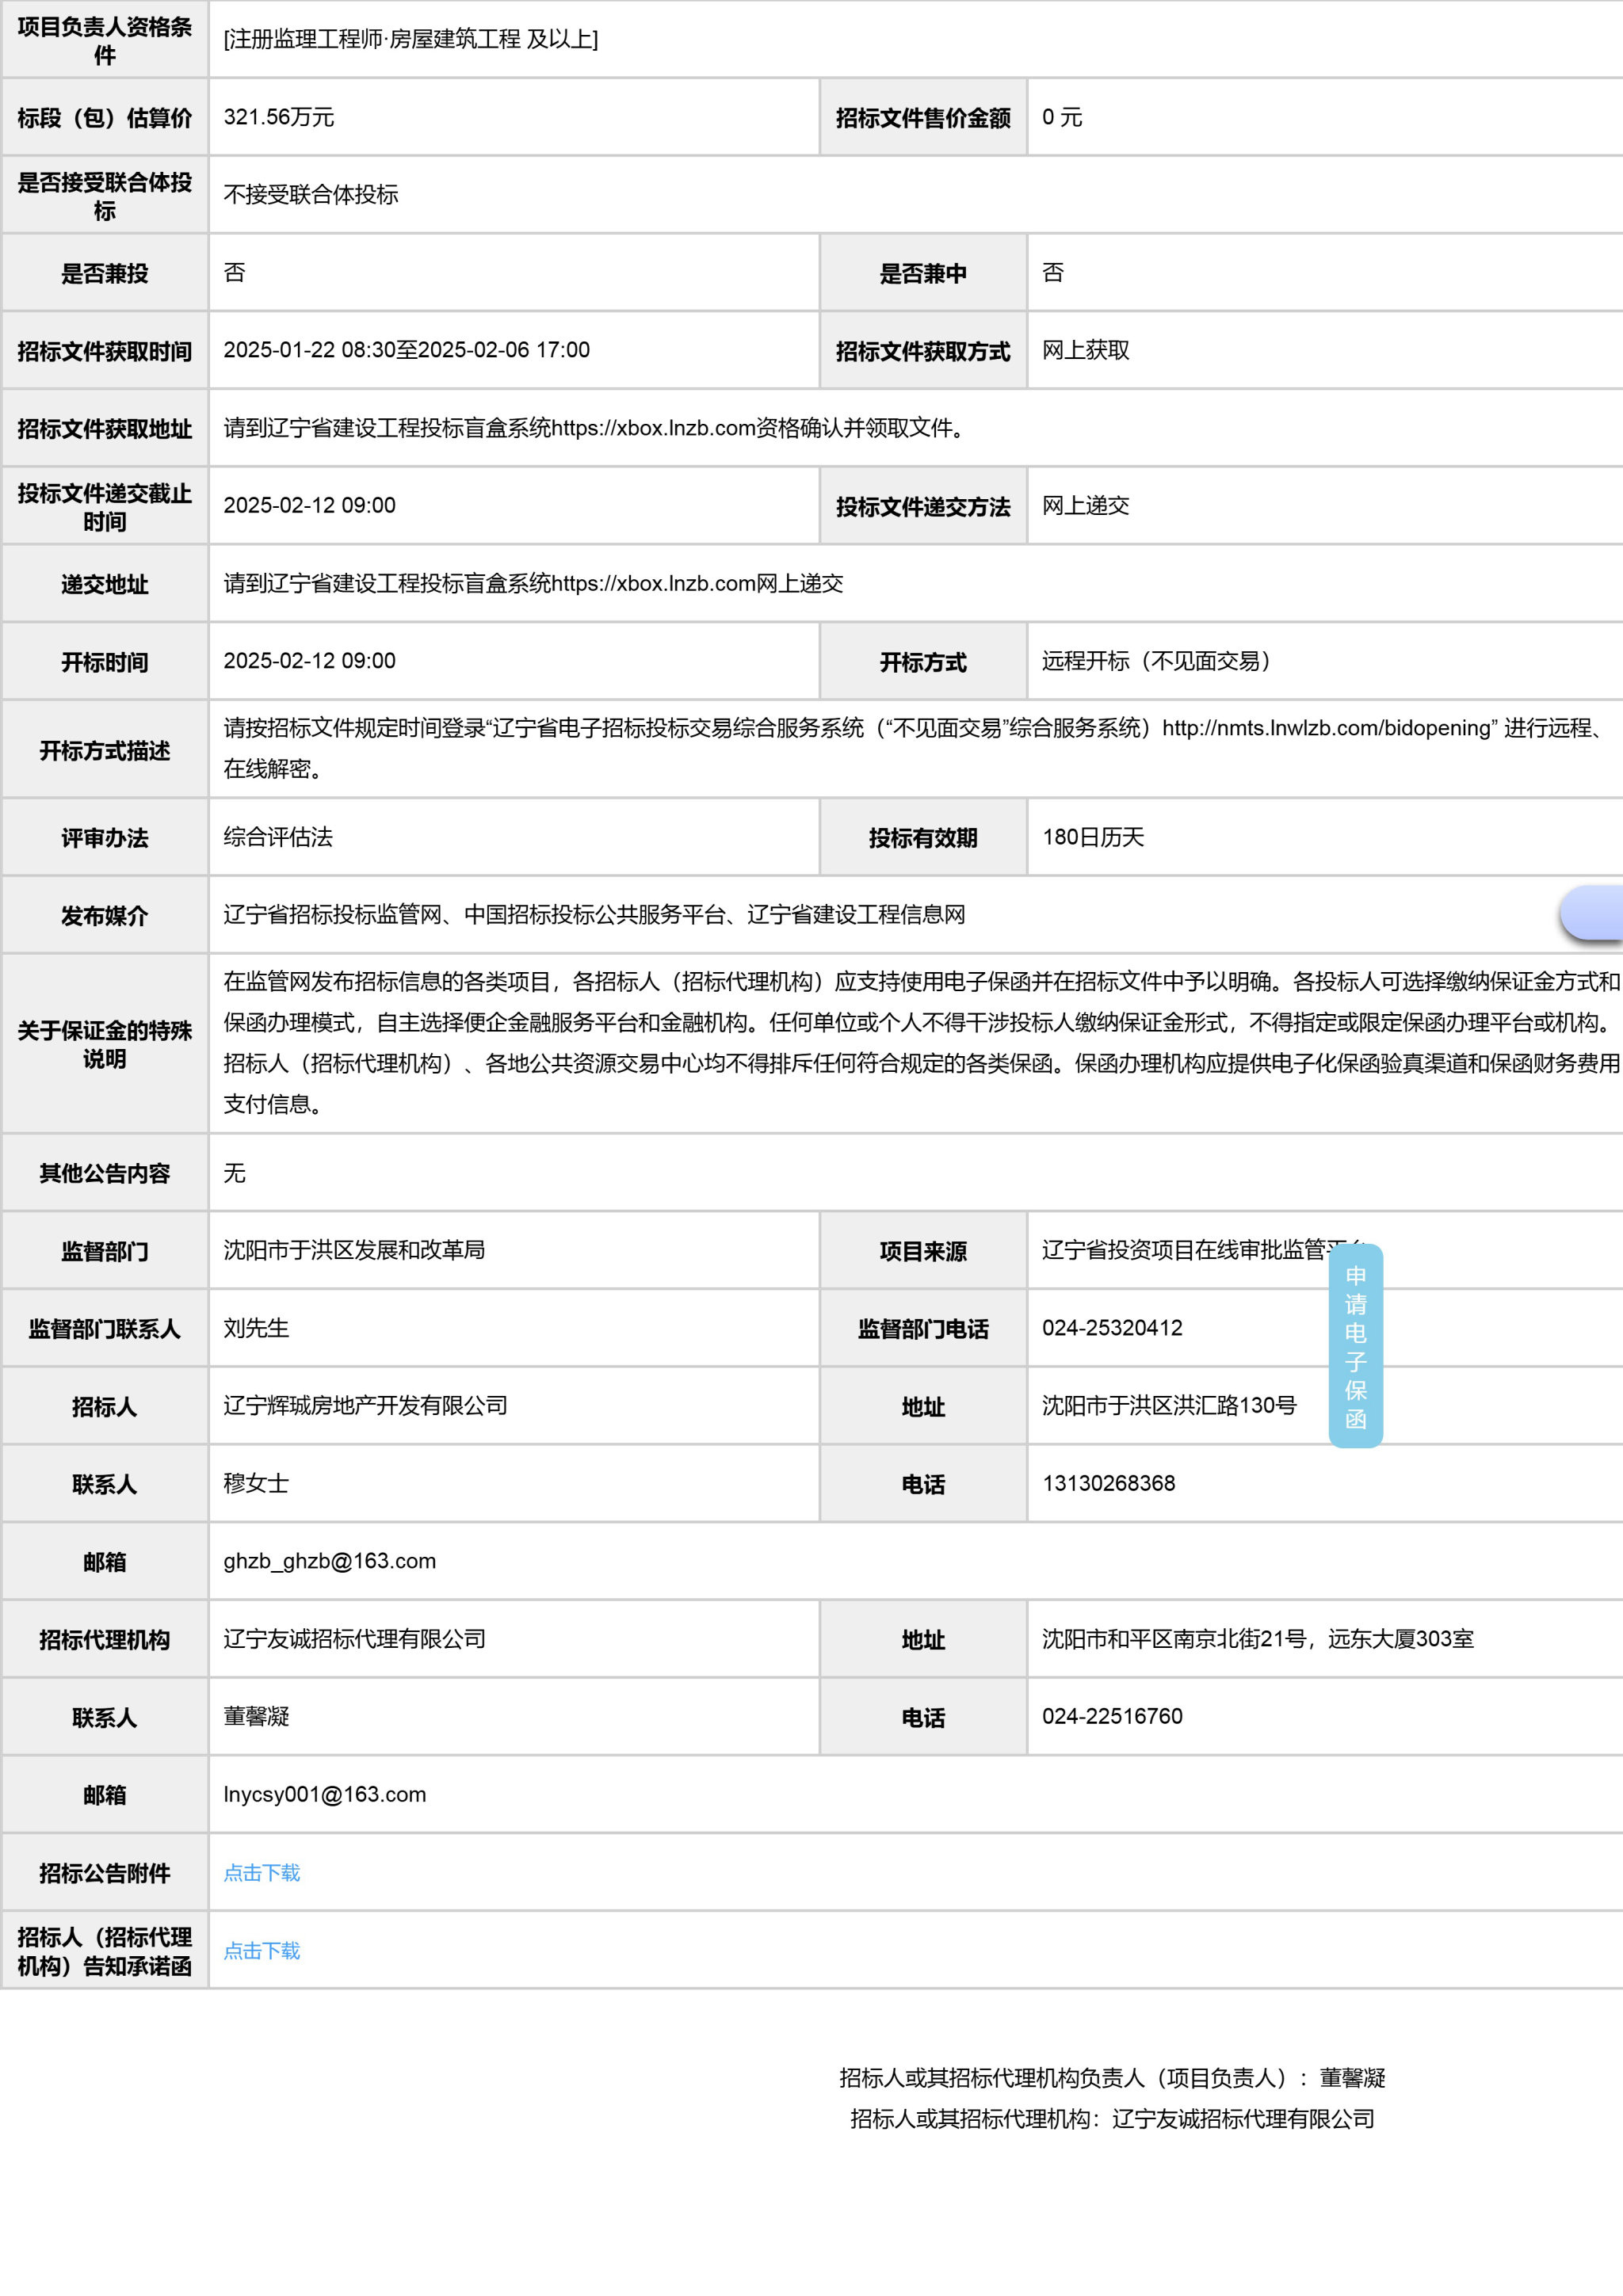Click the email ghzb_ghzb@163.com
This screenshot has width=1623, height=2296.
329,1561
